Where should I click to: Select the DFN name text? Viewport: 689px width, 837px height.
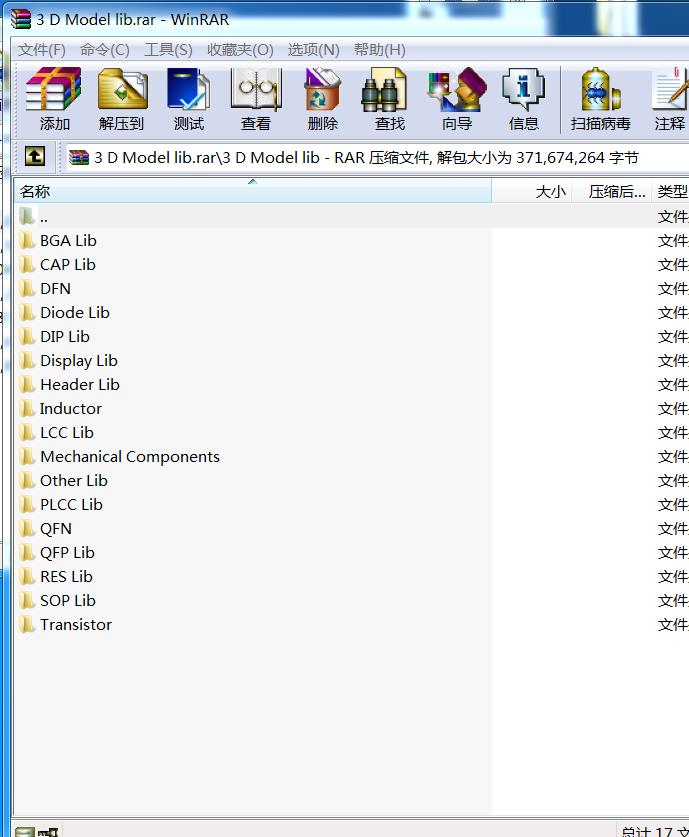(56, 289)
